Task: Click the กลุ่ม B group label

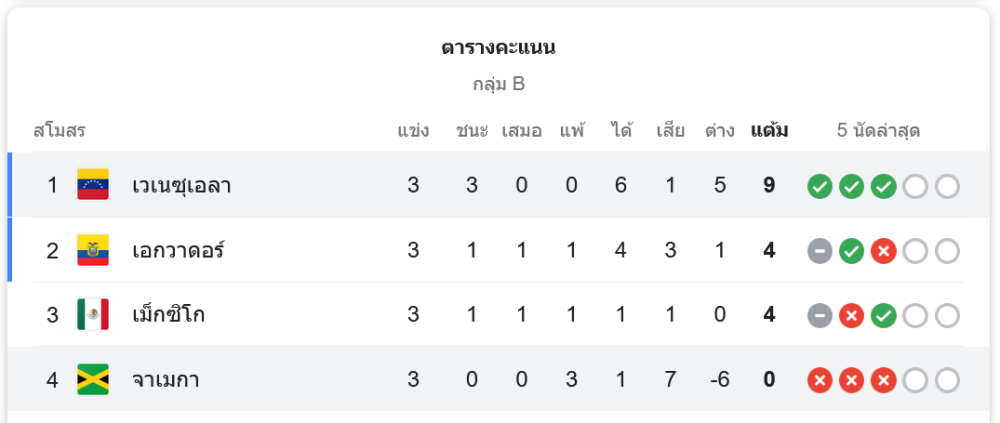Action: click(x=499, y=84)
